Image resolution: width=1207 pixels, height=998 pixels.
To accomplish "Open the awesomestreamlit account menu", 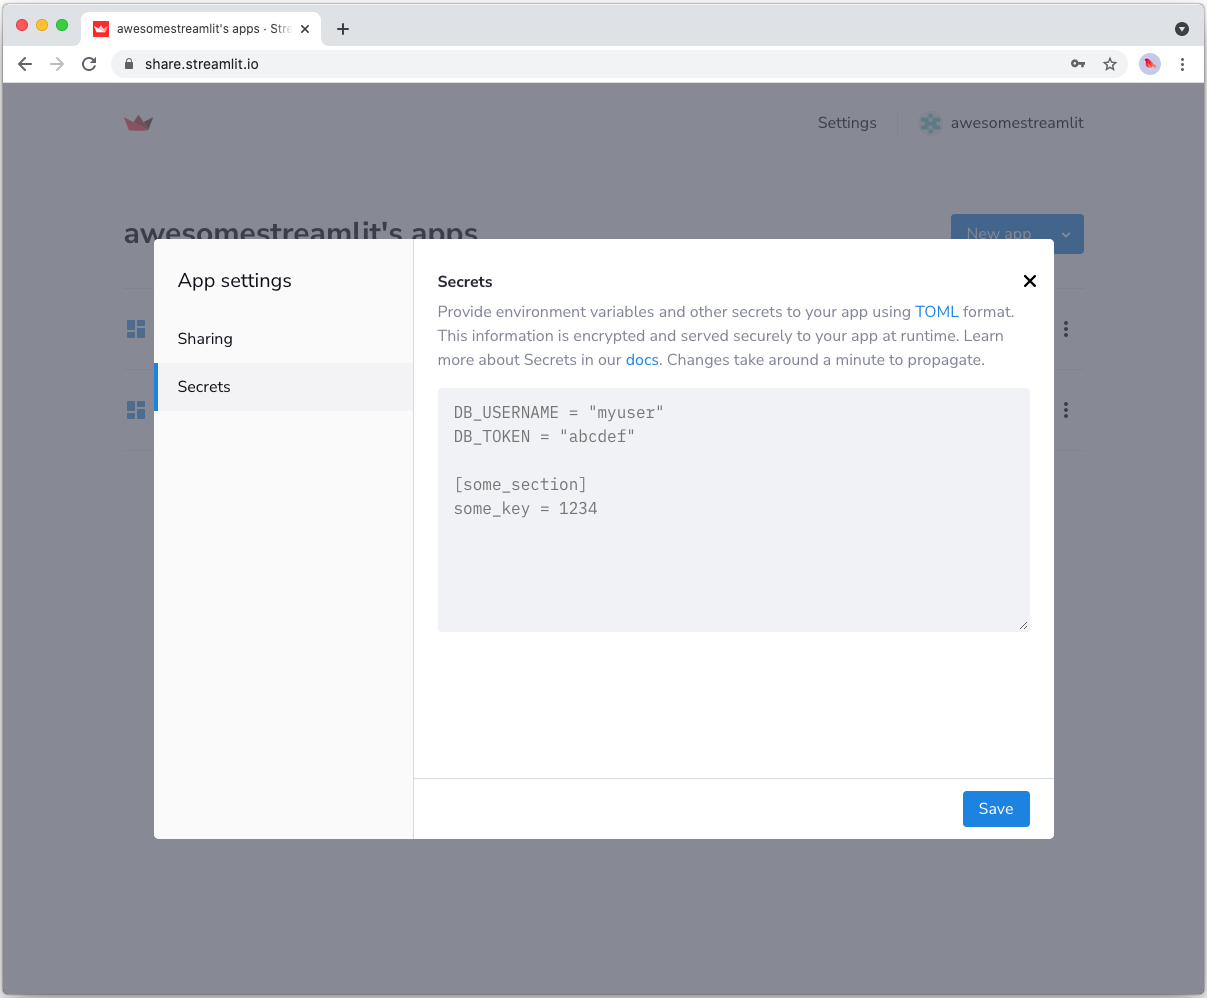I will click(x=1002, y=123).
